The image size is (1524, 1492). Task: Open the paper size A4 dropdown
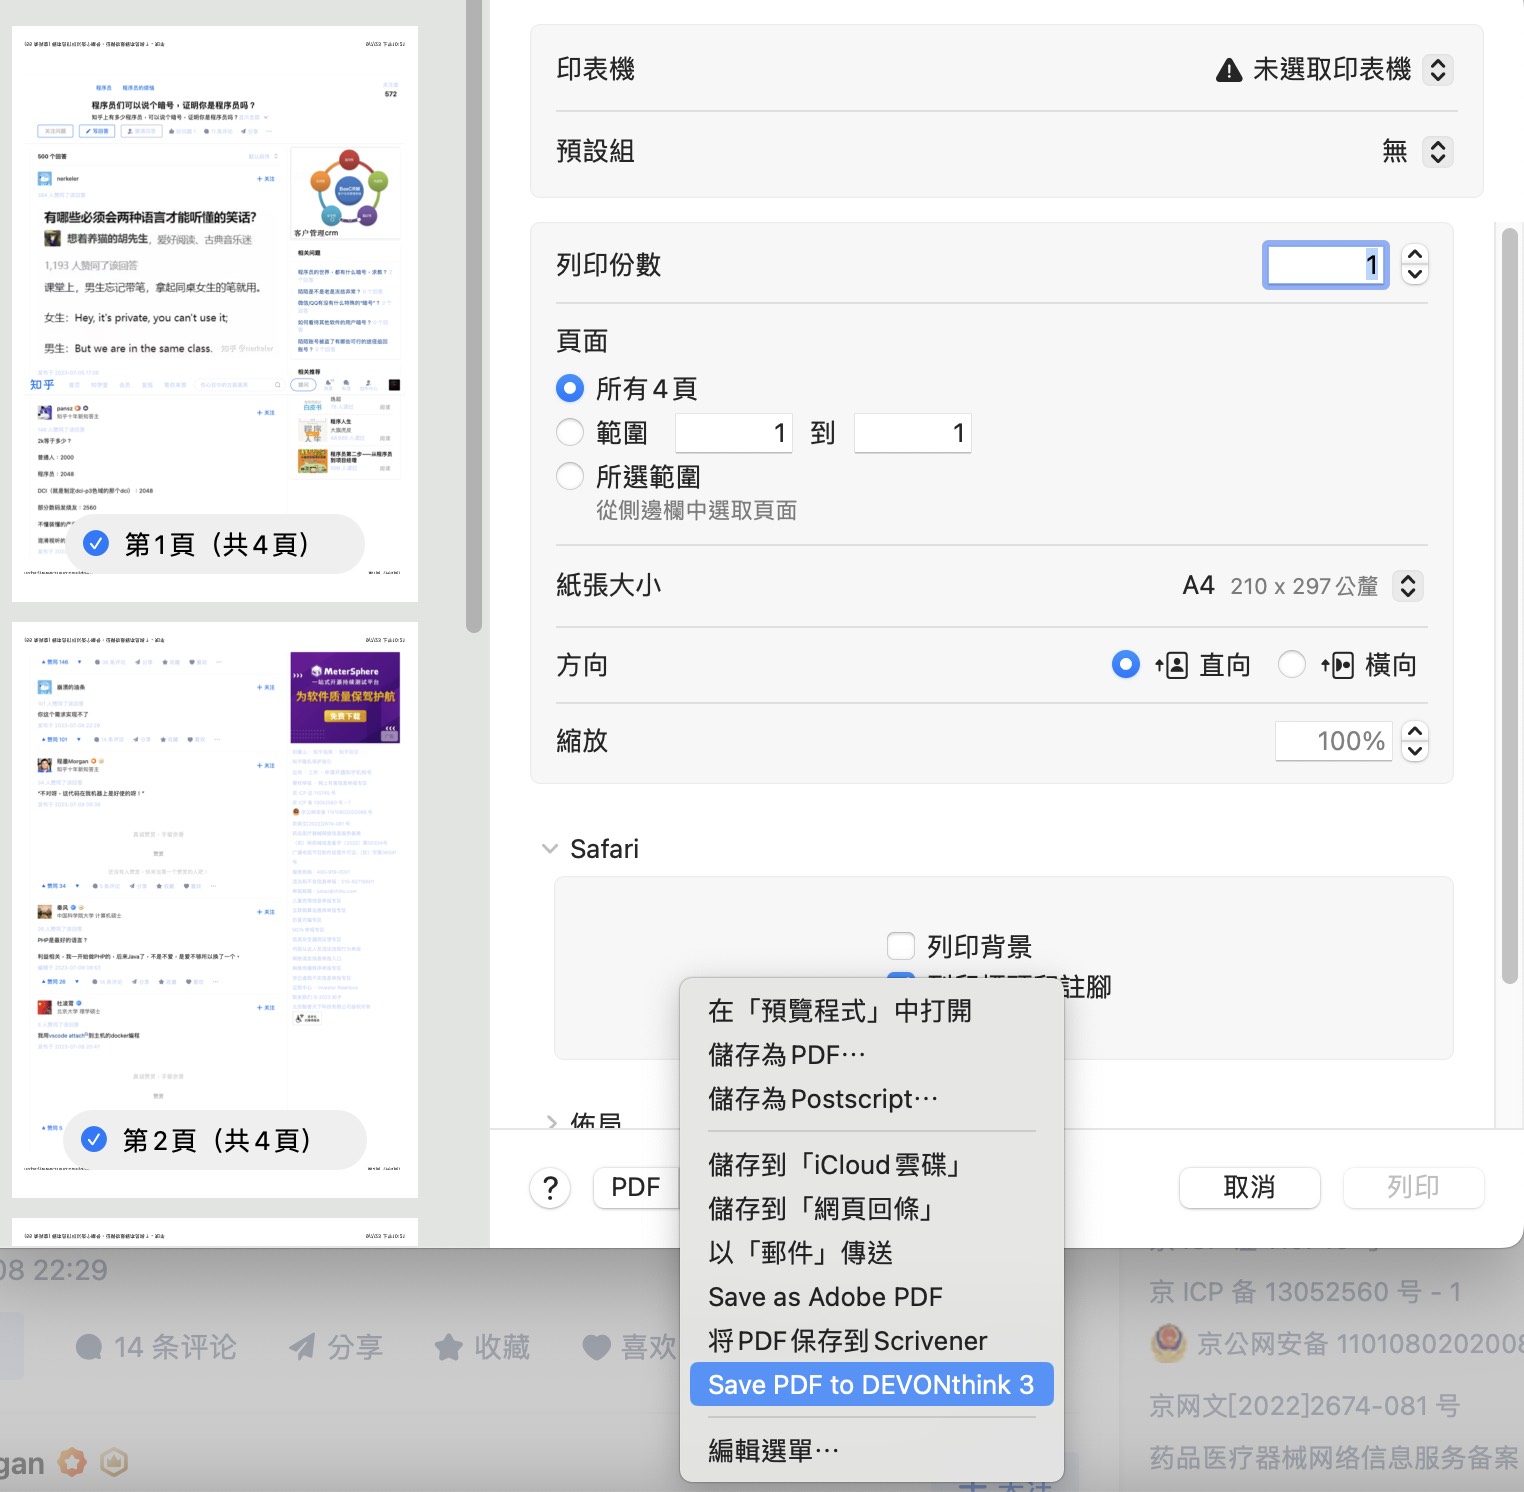click(x=1407, y=586)
